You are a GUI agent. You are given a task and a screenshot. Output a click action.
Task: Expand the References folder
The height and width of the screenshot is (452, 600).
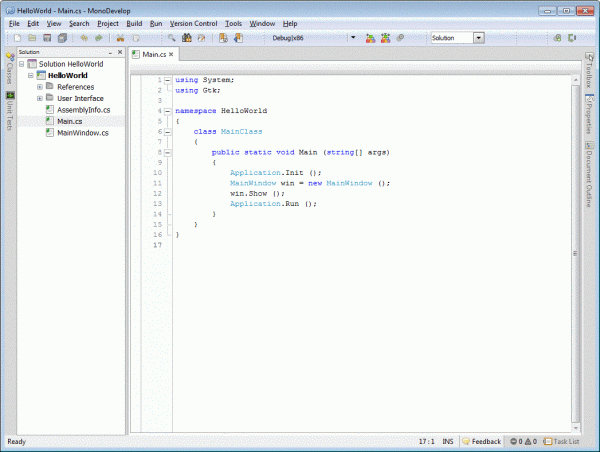coord(40,87)
